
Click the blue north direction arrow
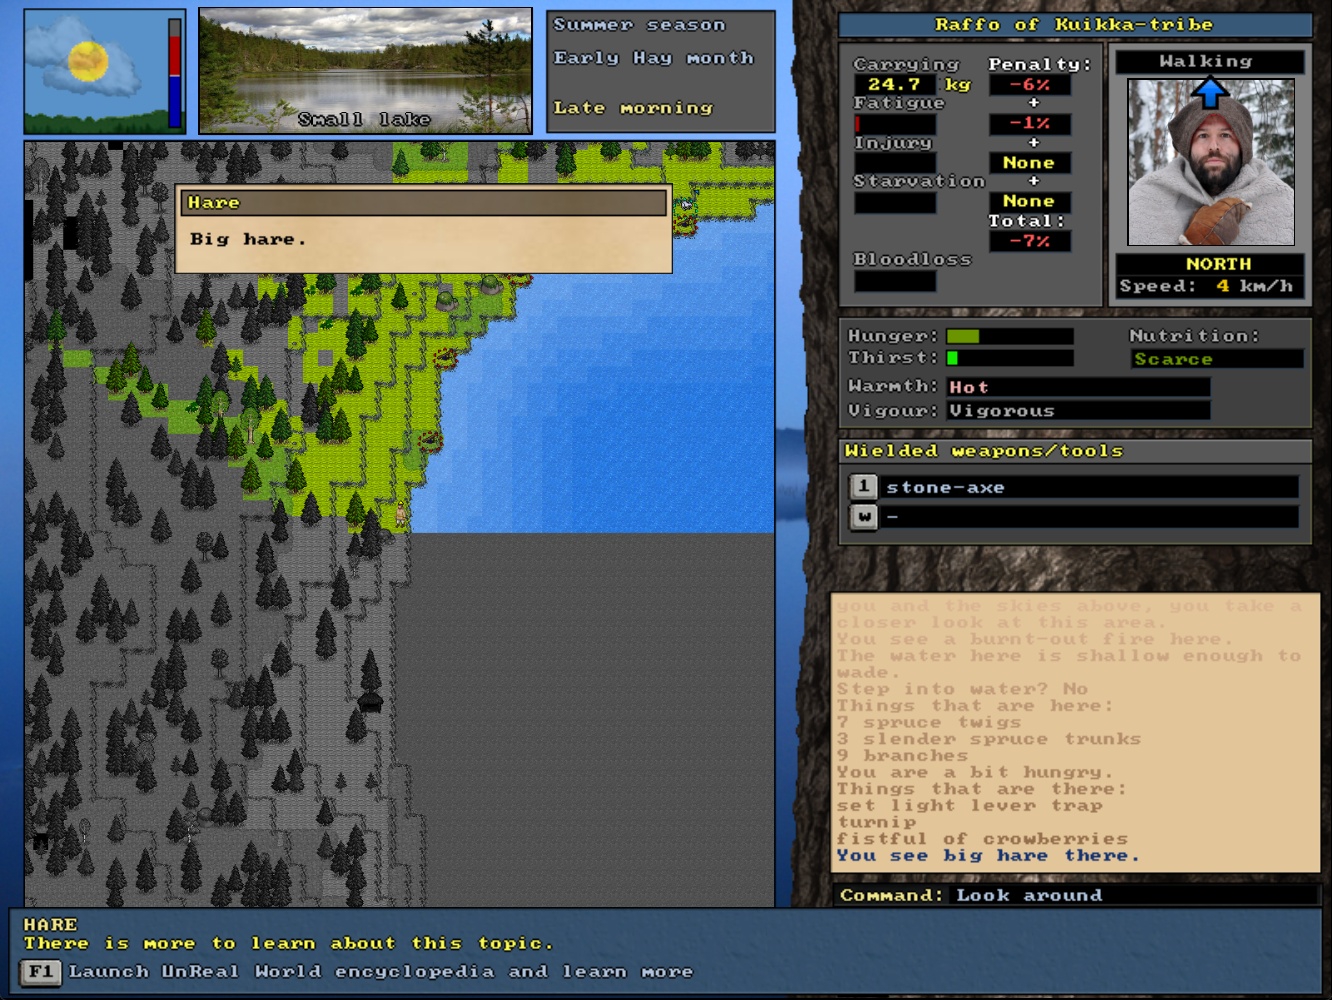pyautogui.click(x=1210, y=93)
